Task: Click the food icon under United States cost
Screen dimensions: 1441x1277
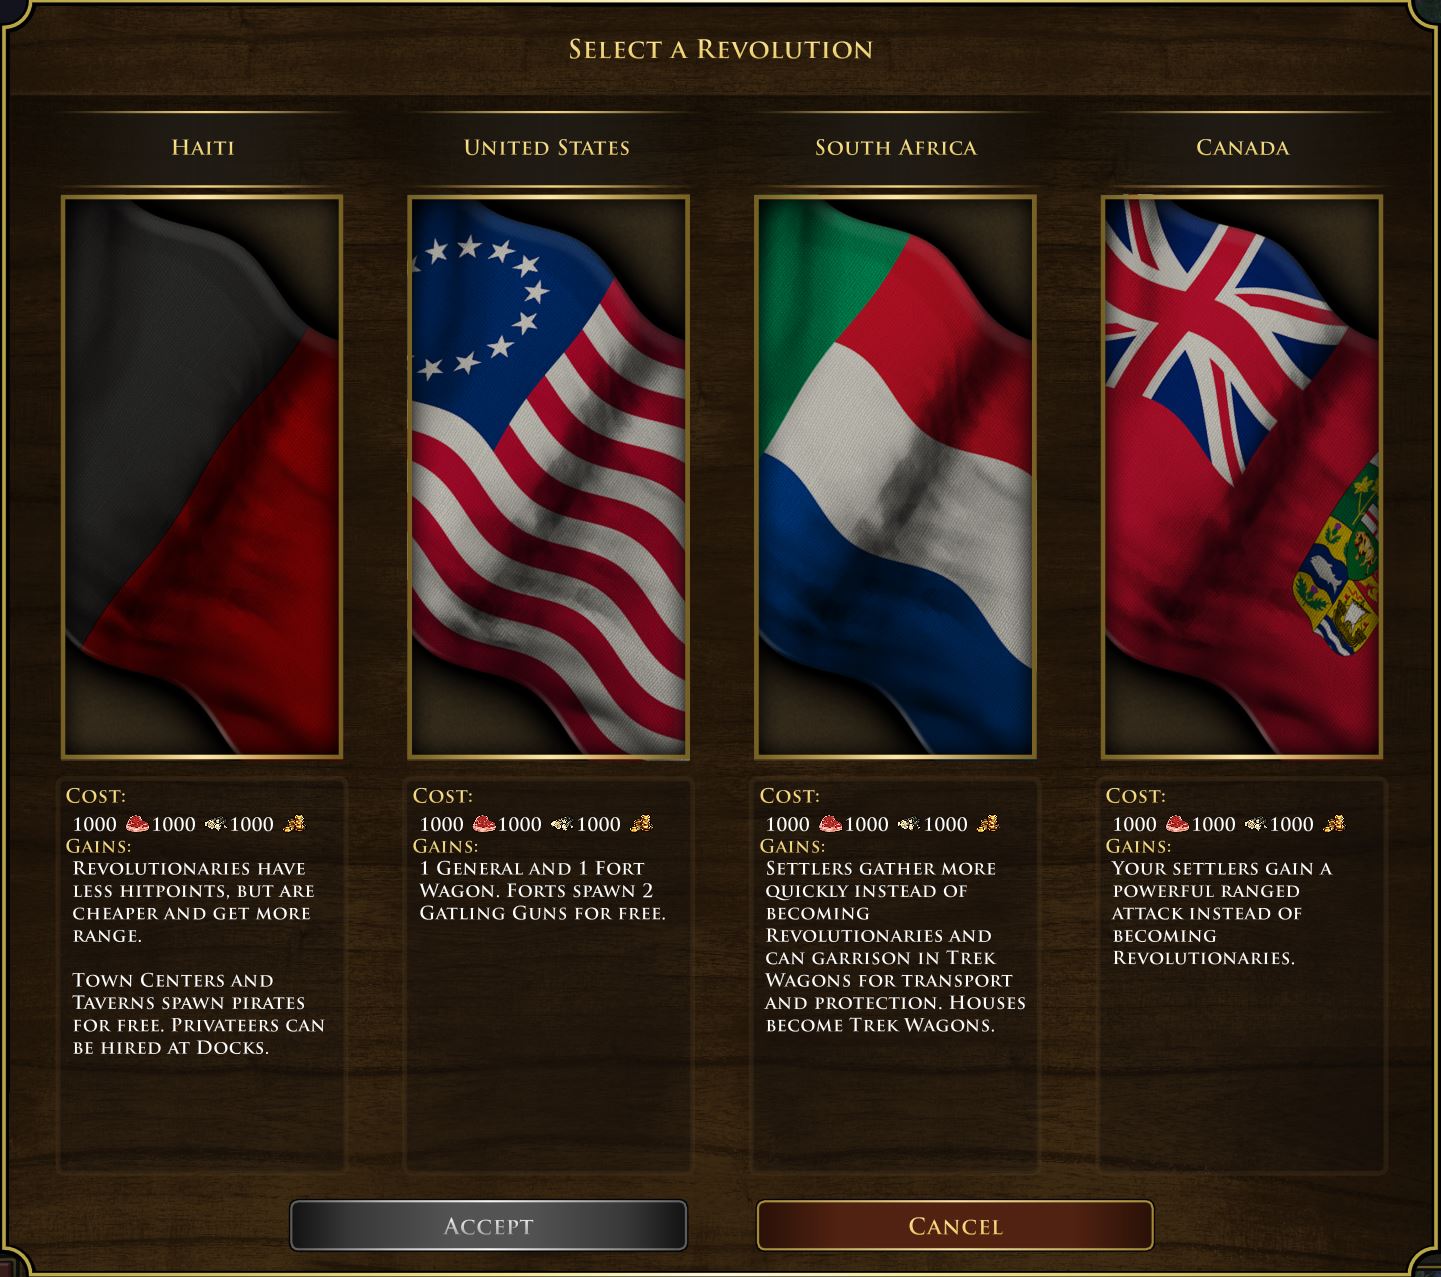Action: click(x=483, y=824)
